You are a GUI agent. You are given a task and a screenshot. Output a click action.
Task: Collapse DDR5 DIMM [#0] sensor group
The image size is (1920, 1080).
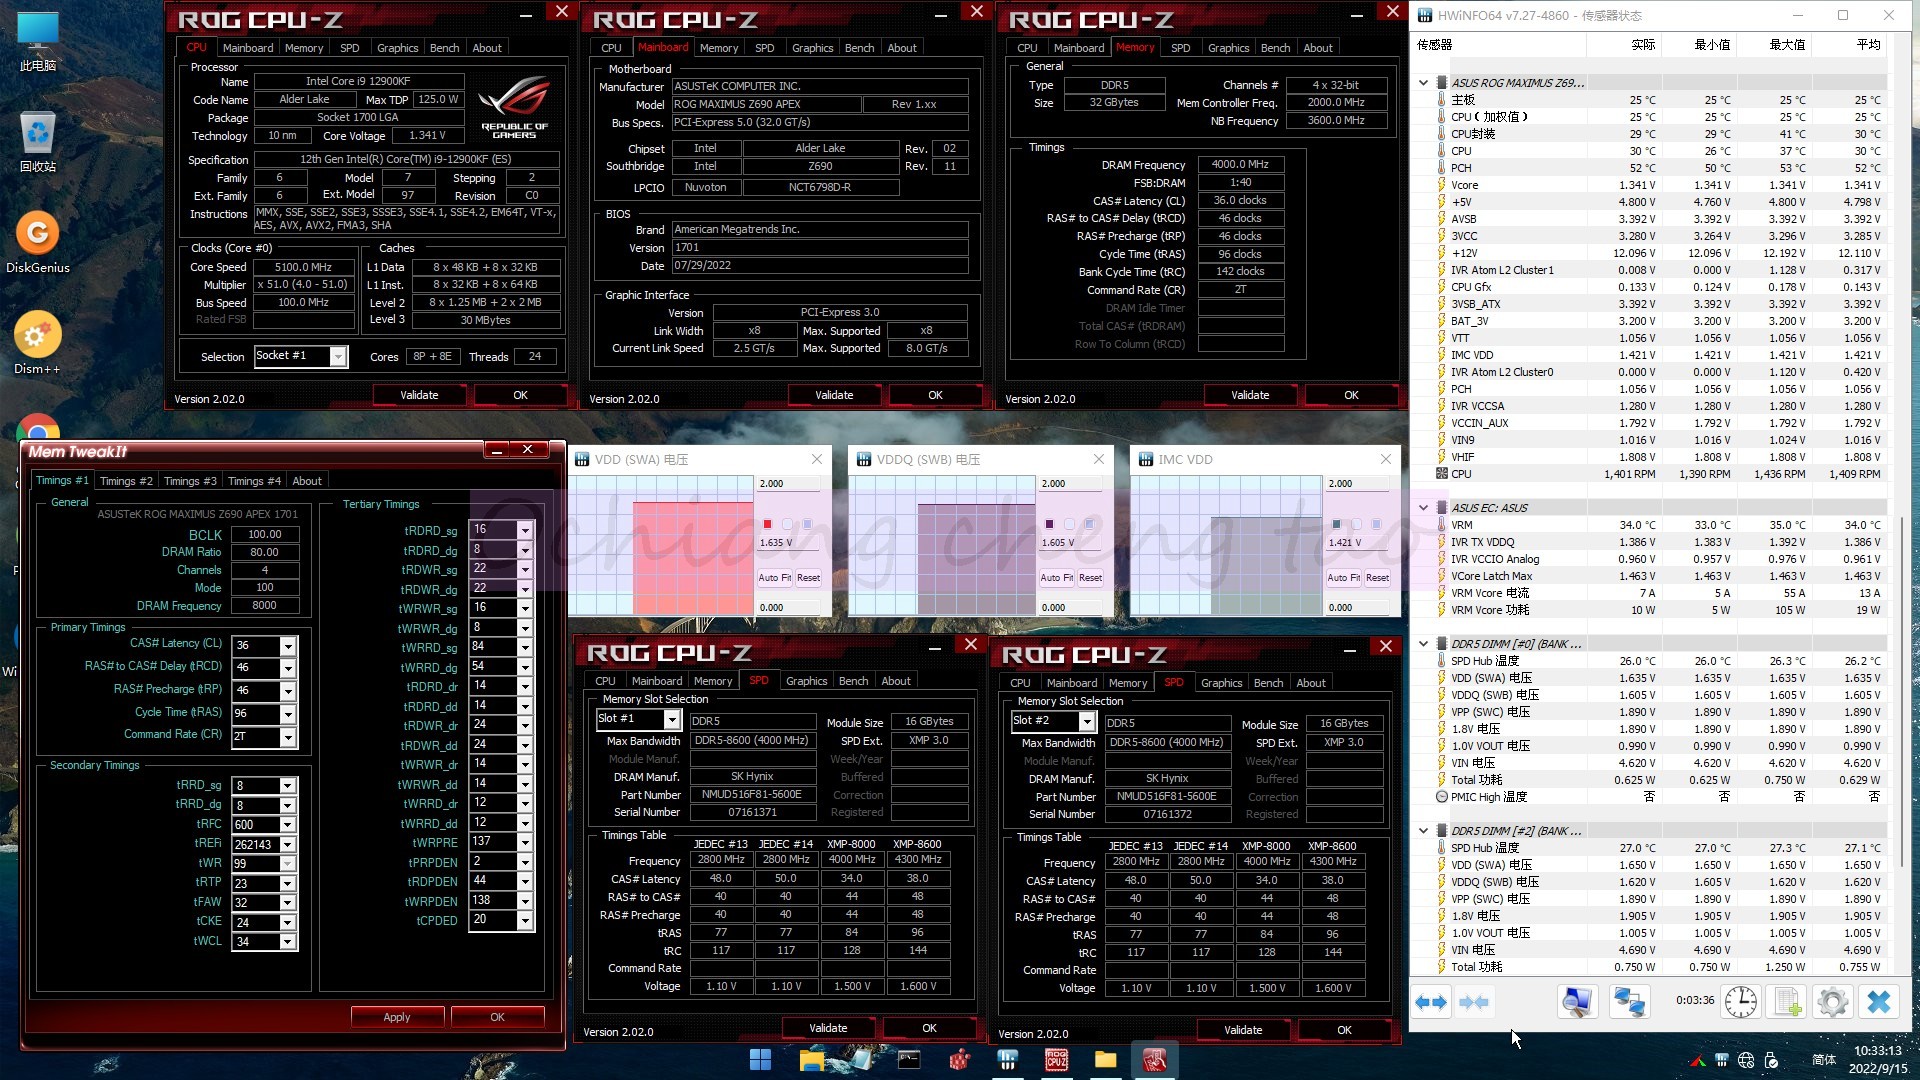pyautogui.click(x=1423, y=644)
